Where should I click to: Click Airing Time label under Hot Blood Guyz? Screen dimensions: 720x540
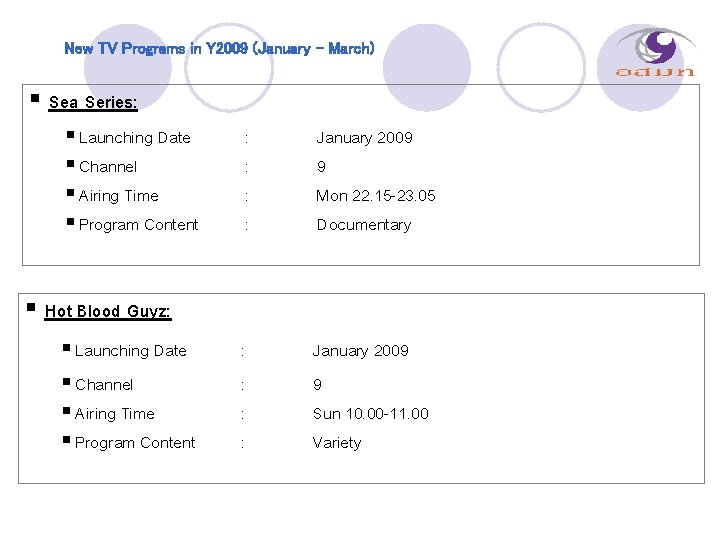[x=114, y=414]
